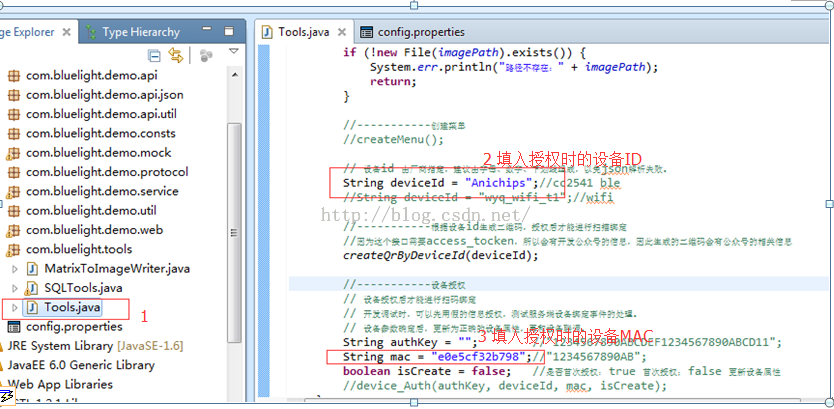Select package com.bluelight.demo.util
The width and height of the screenshot is (834, 409).
pyautogui.click(x=91, y=211)
